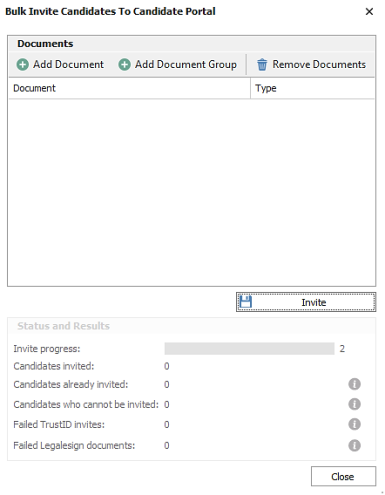
Task: Click Candidates who cannot be invited label
Action: [86, 404]
